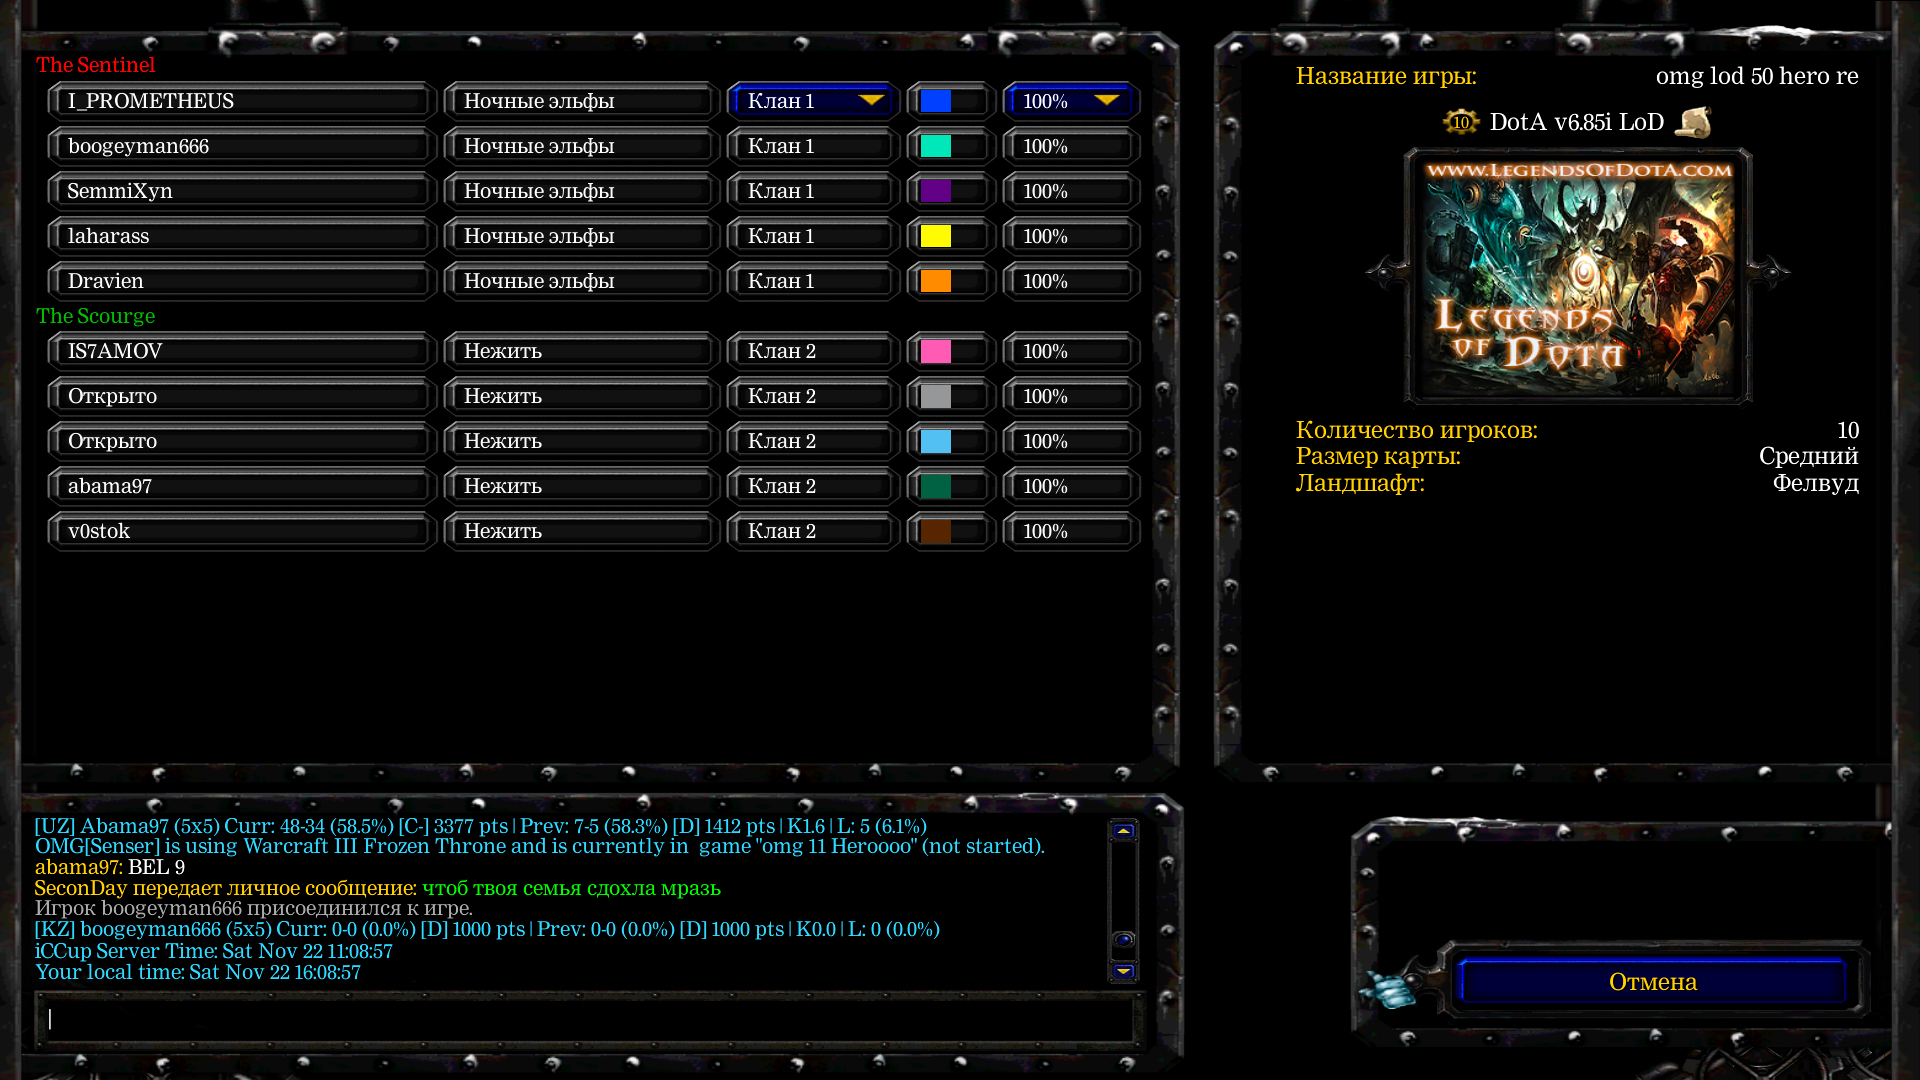Click the chat scroll down arrow

[1123, 971]
